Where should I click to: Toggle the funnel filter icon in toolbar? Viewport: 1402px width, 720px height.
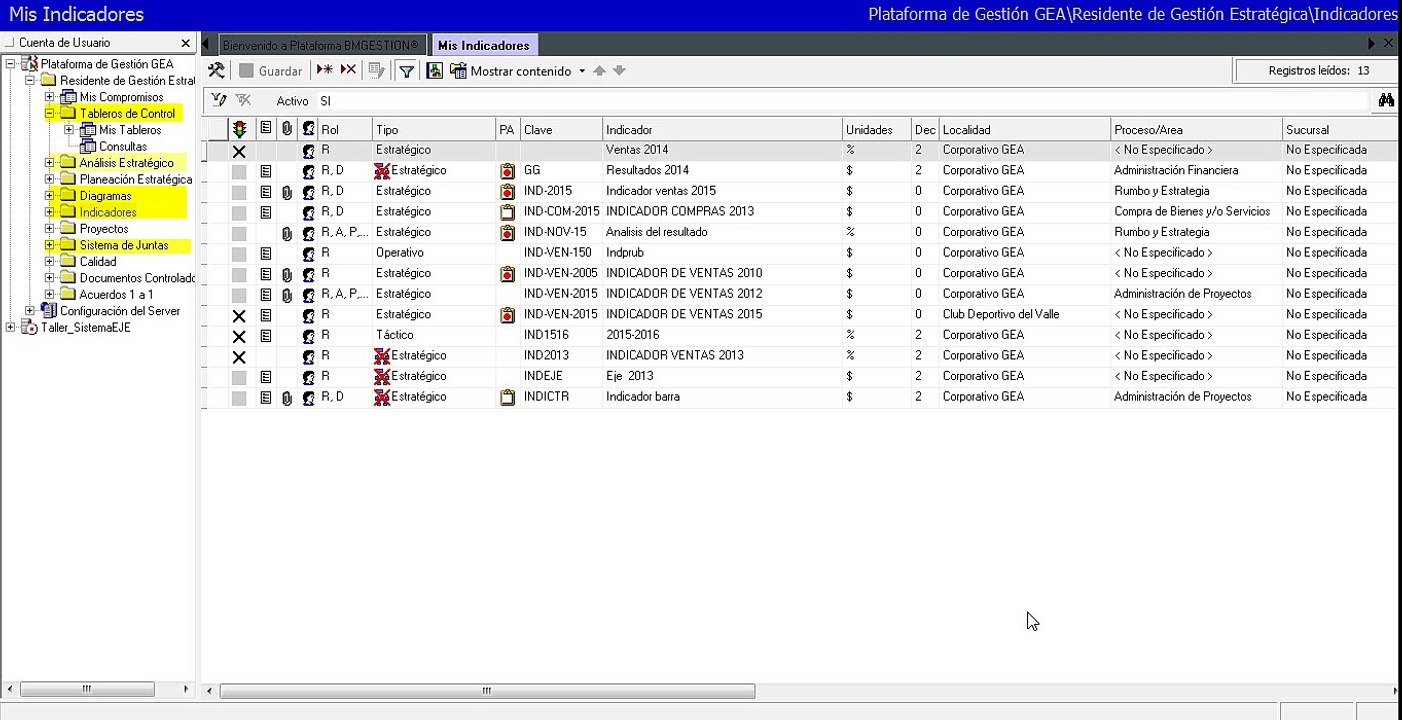(407, 71)
